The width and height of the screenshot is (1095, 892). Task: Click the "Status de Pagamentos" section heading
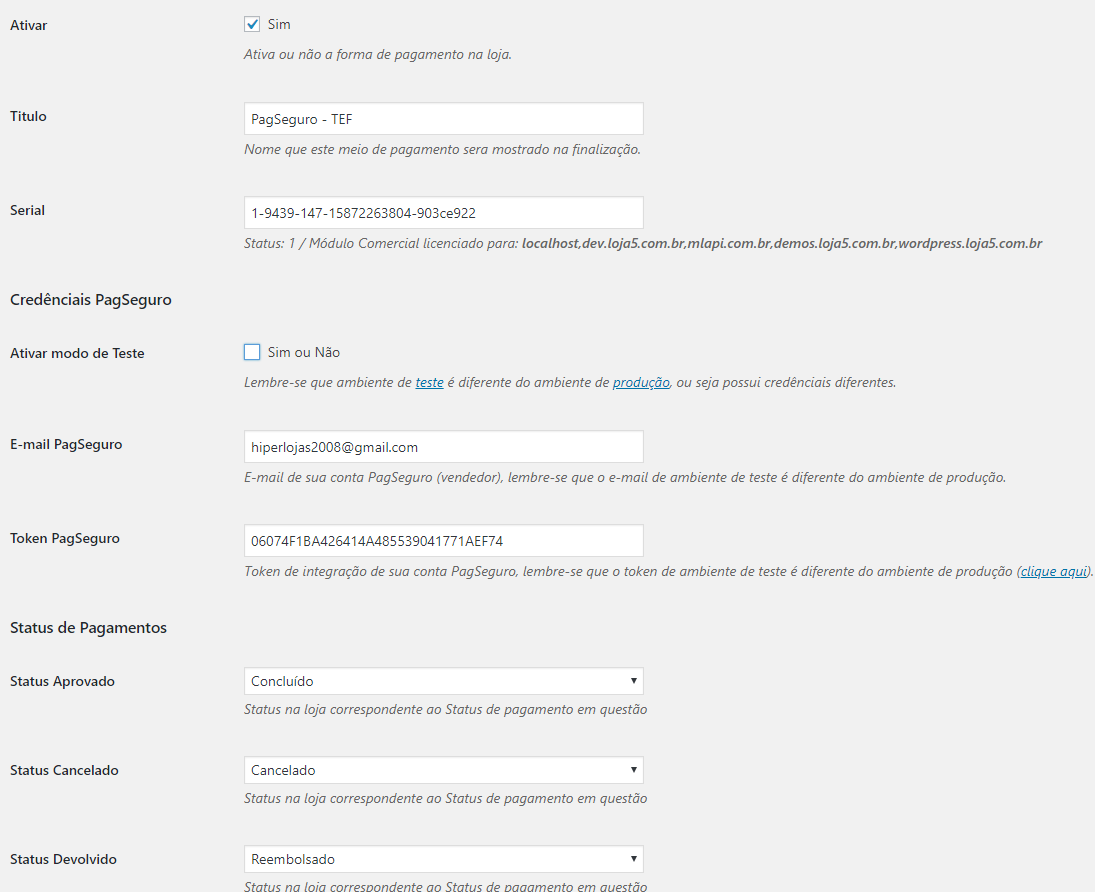click(x=88, y=628)
